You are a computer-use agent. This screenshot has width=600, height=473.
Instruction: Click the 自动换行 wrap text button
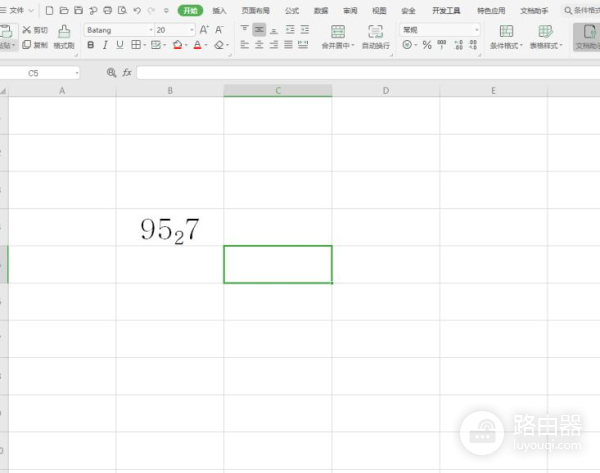(x=376, y=37)
